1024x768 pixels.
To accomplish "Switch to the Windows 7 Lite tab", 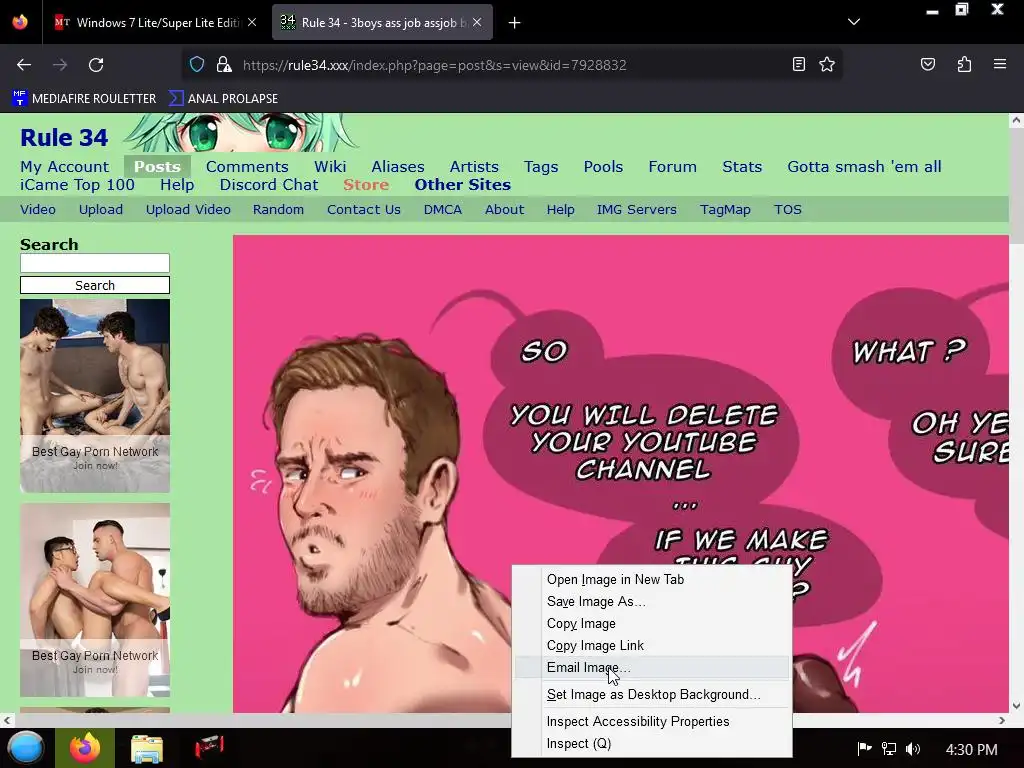I will point(155,22).
